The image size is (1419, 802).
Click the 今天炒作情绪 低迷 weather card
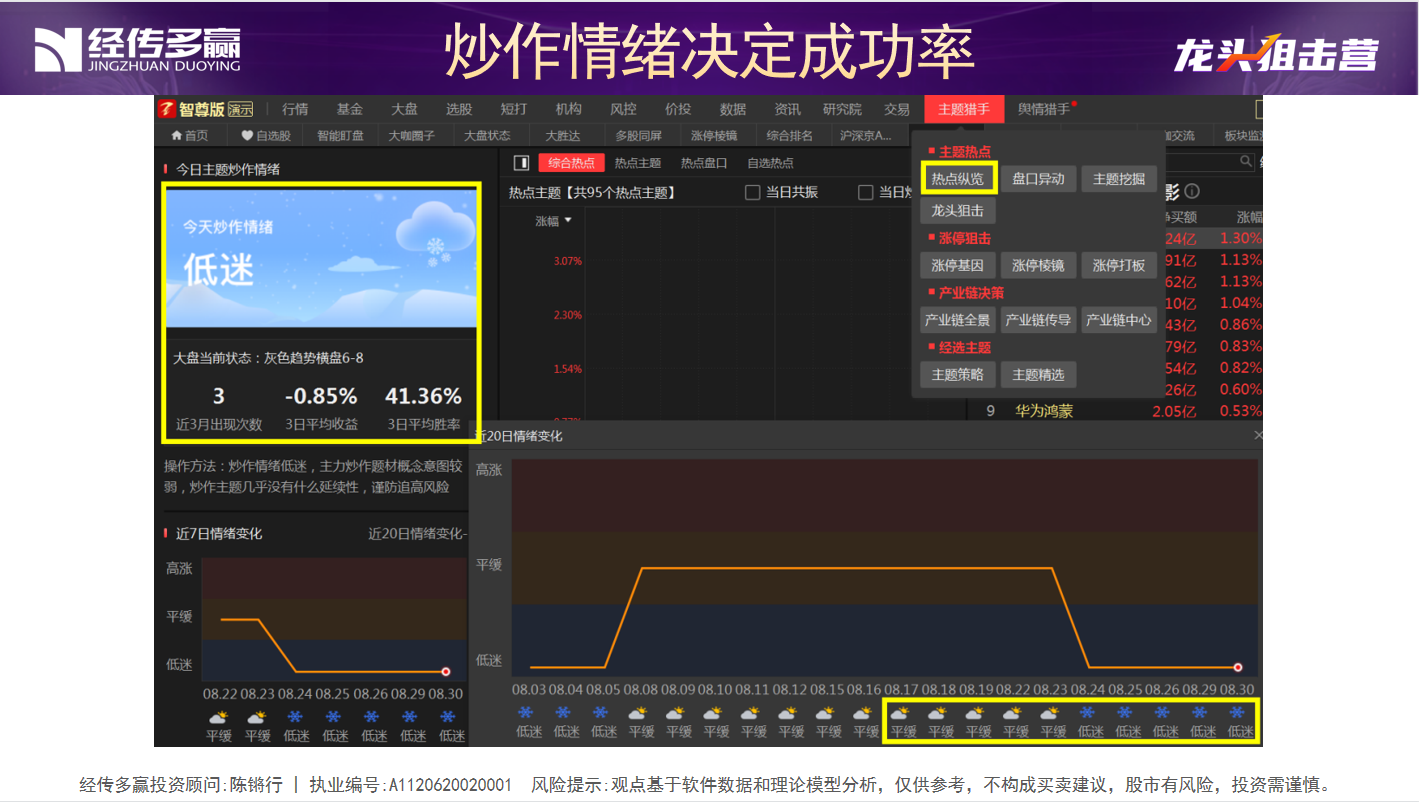[x=321, y=257]
